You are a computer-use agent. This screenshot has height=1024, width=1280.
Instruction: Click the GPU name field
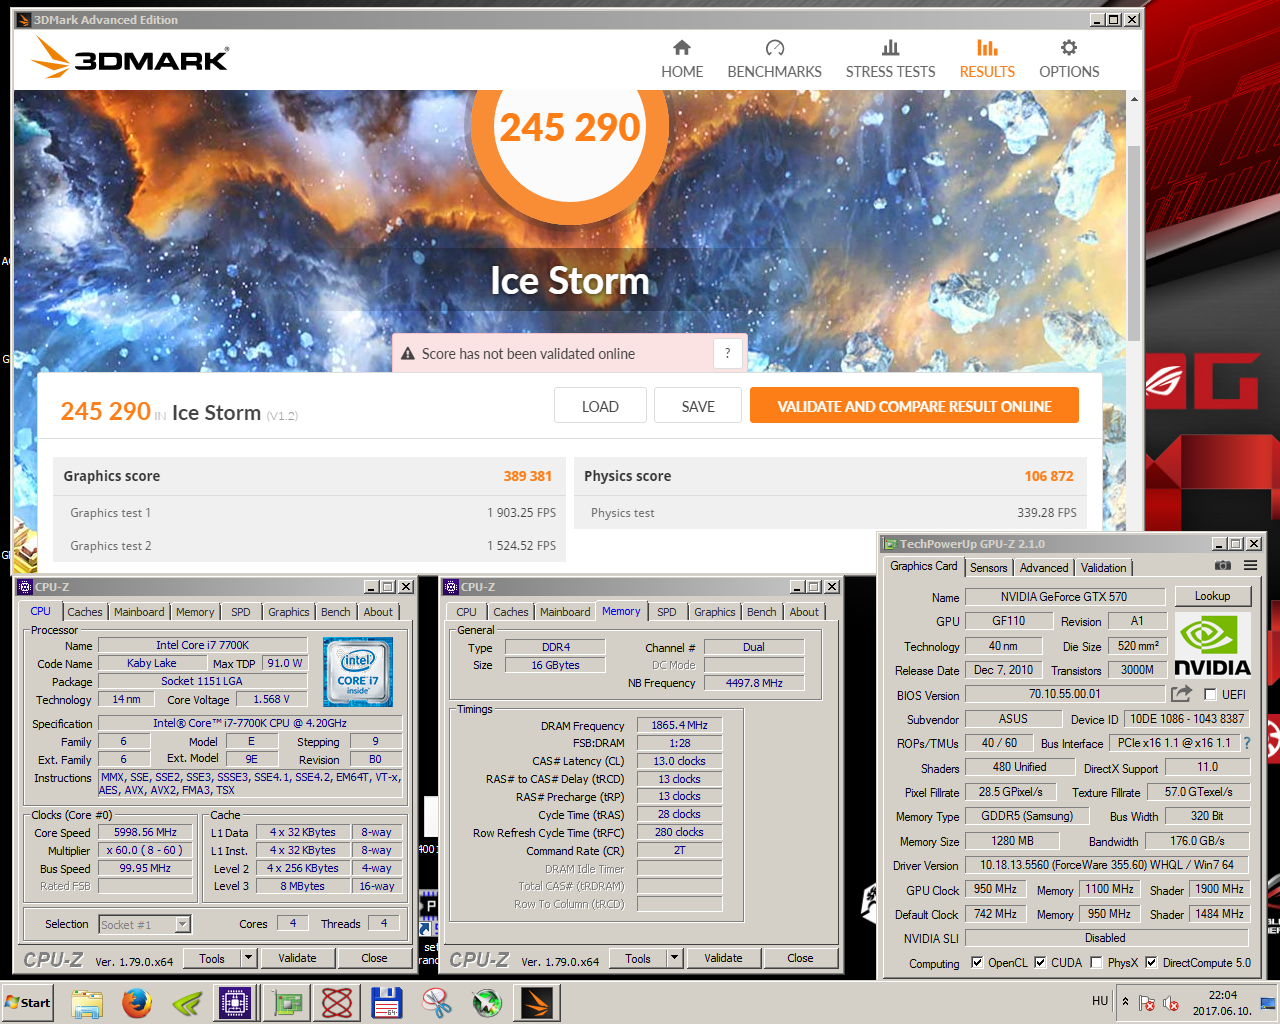(x=1064, y=596)
